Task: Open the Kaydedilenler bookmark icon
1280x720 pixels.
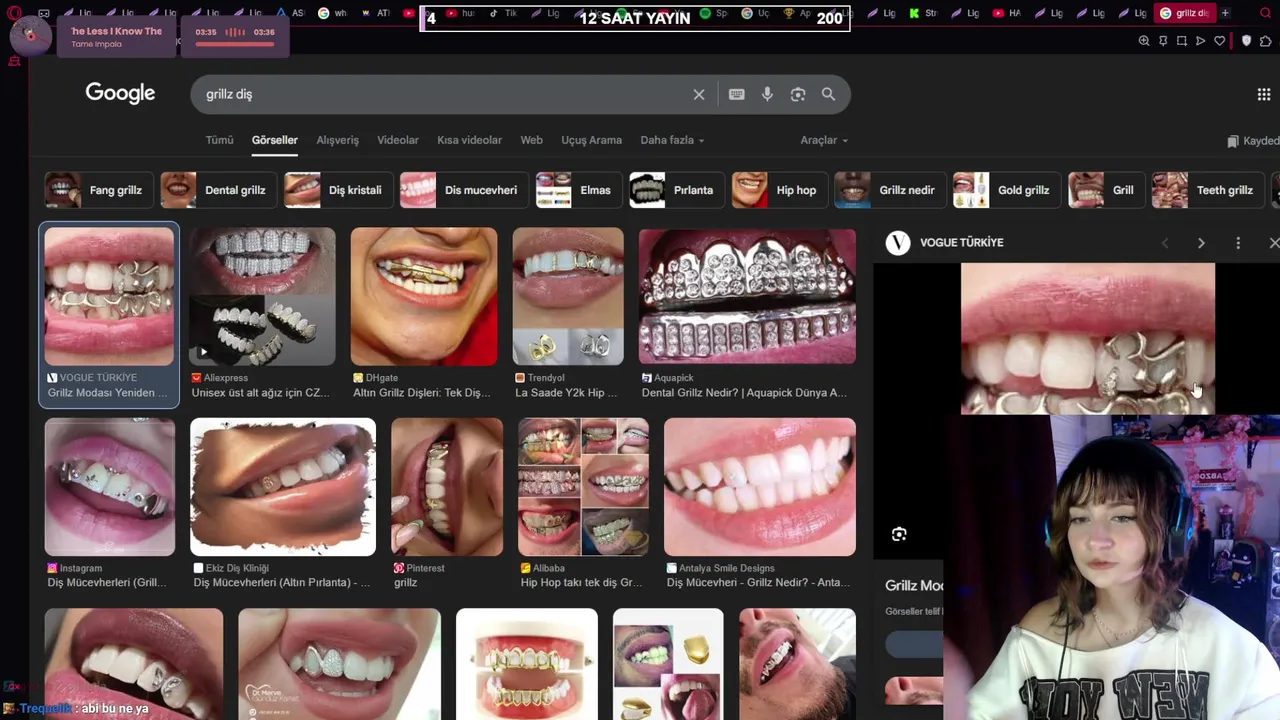Action: (1233, 141)
